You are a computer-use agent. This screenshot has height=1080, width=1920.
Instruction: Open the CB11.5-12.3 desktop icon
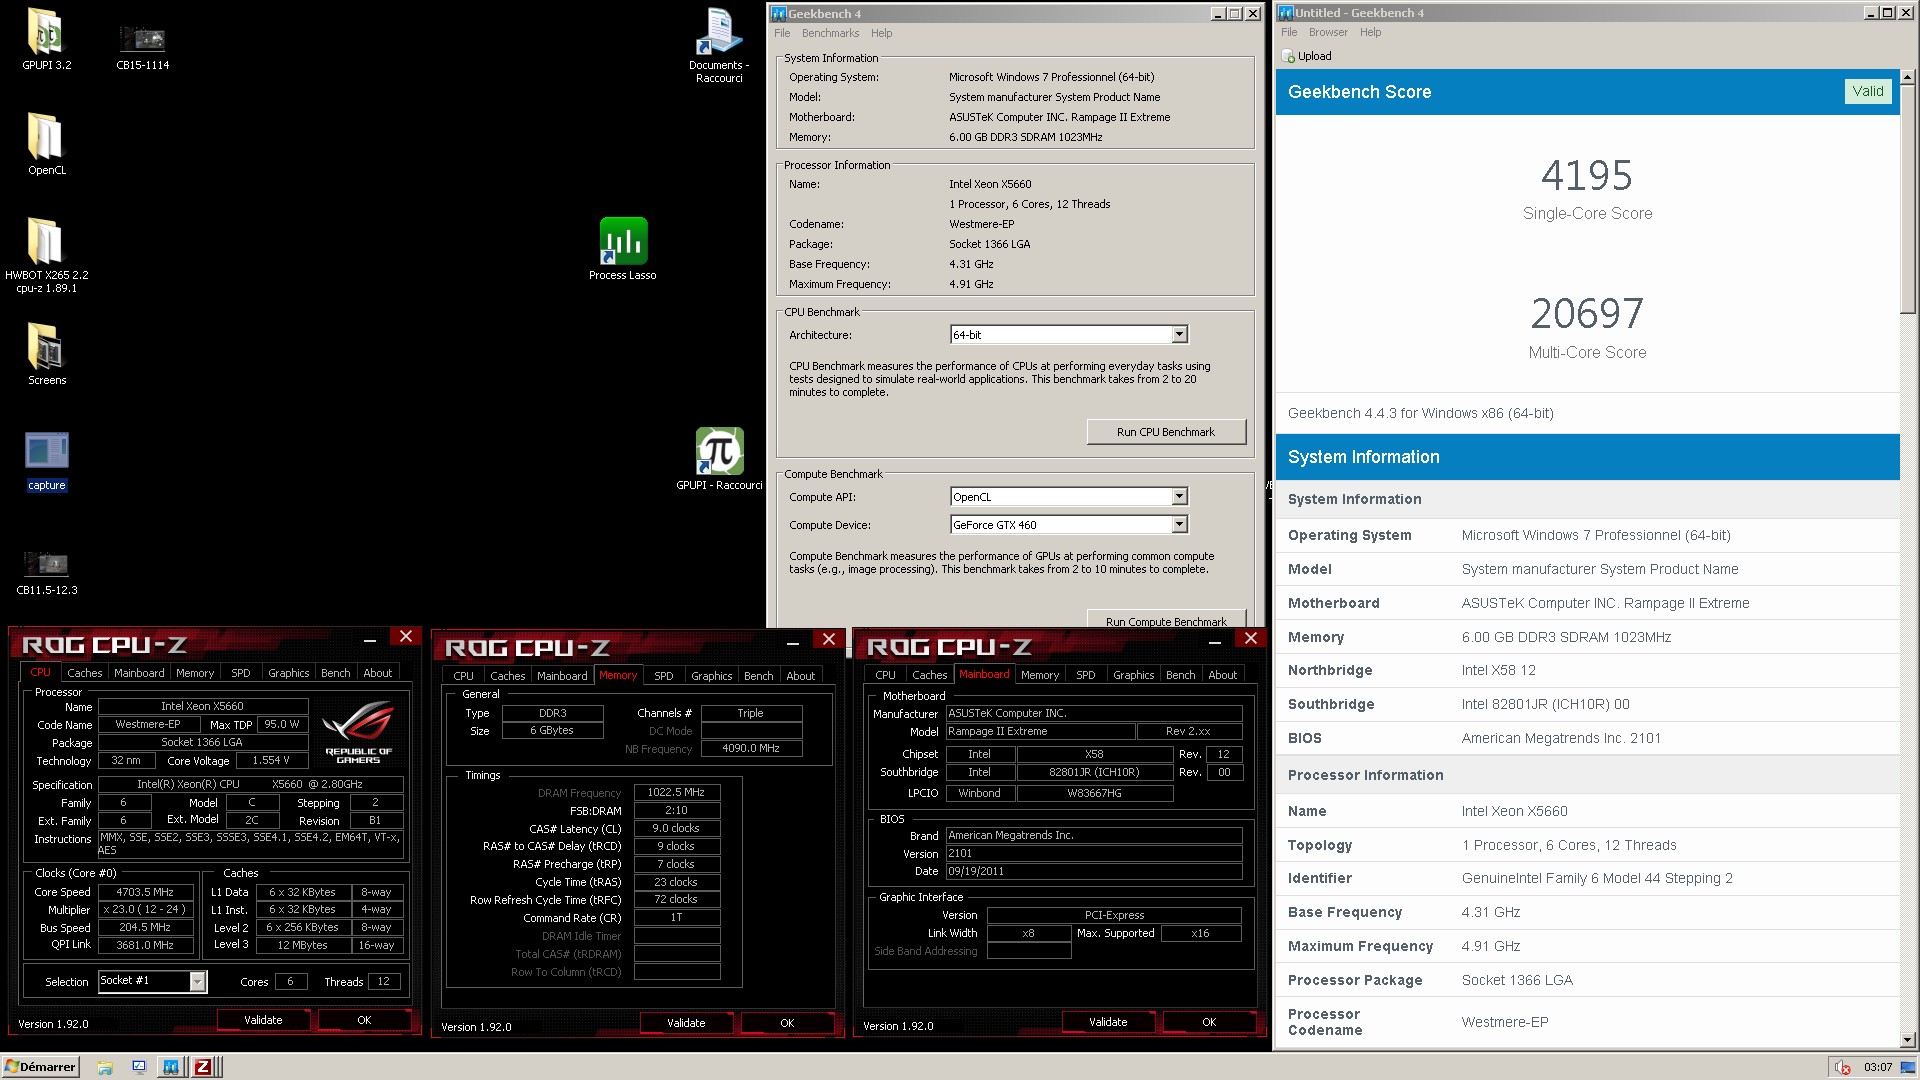click(x=46, y=572)
